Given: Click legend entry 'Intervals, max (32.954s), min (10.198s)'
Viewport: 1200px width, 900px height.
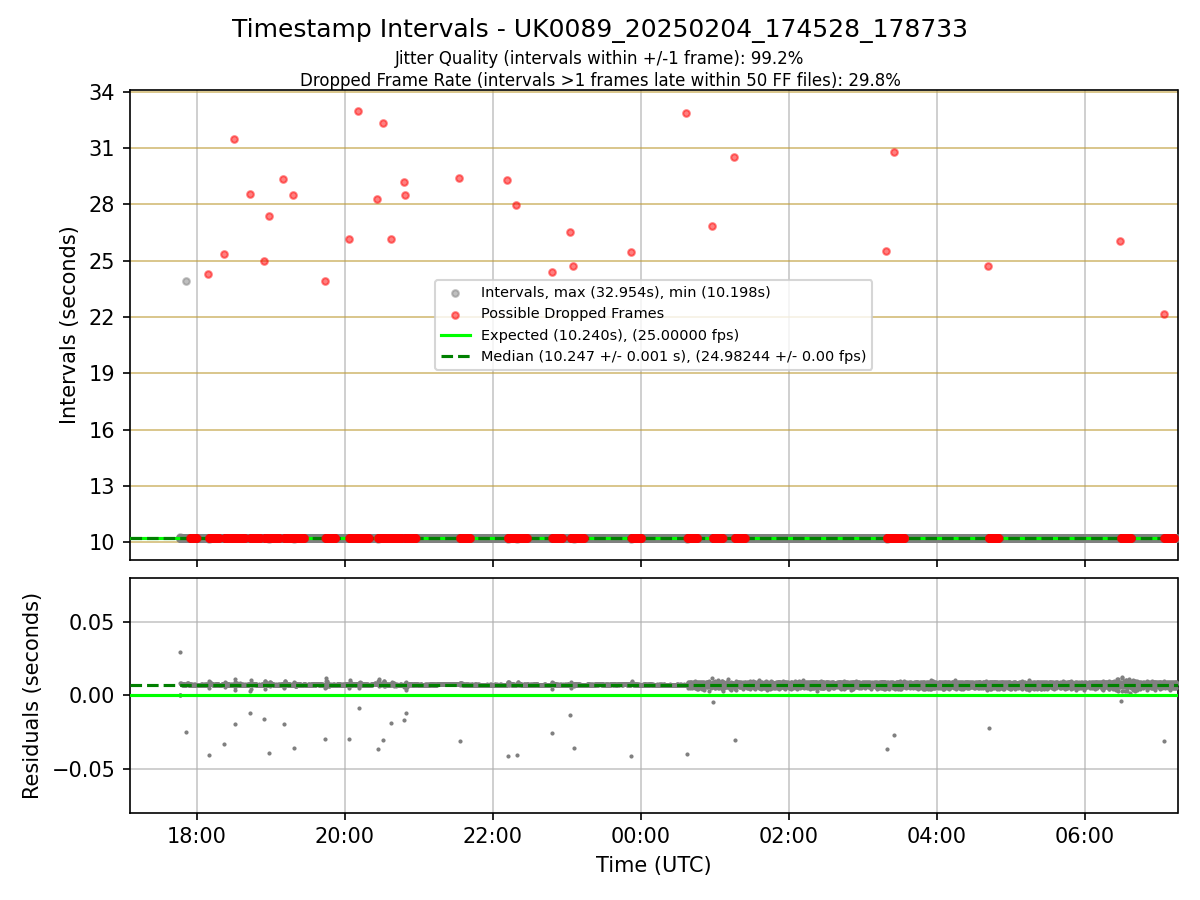Looking at the screenshot, I should [x=626, y=292].
